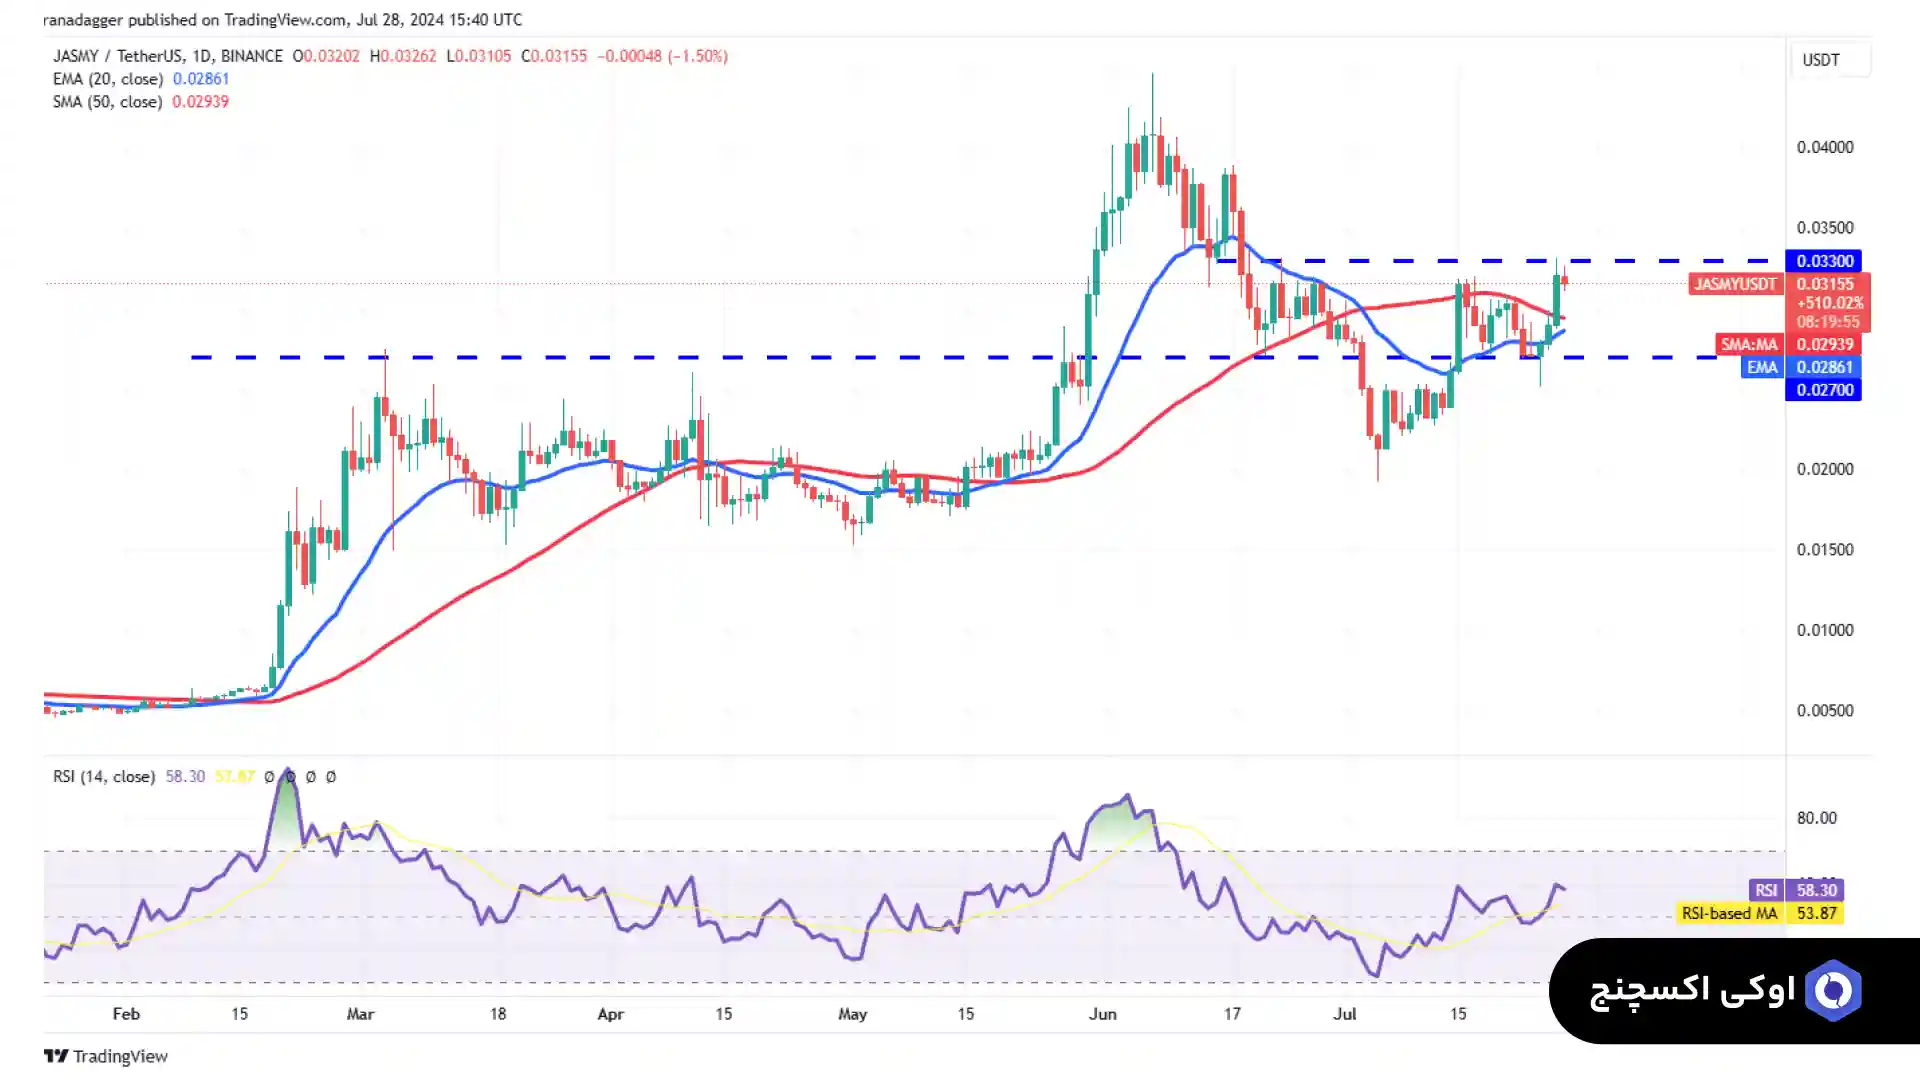Click the SMA (50, close) indicator label
This screenshot has width=1920, height=1081.
click(108, 102)
